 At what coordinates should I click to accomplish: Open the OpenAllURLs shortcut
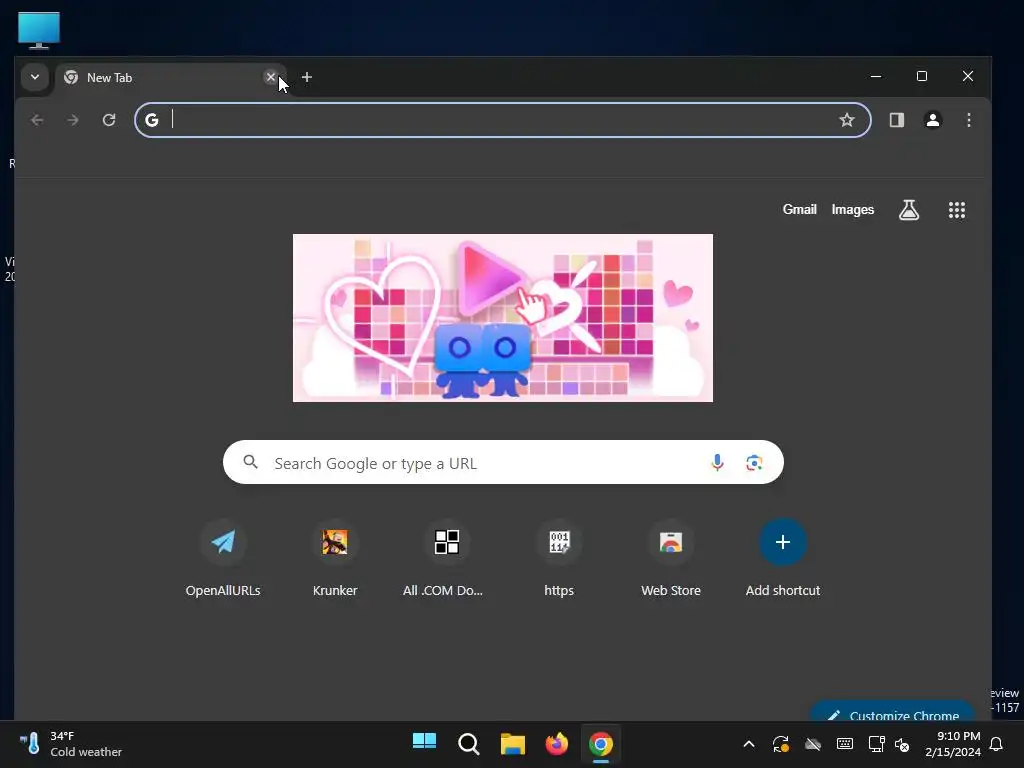point(223,559)
